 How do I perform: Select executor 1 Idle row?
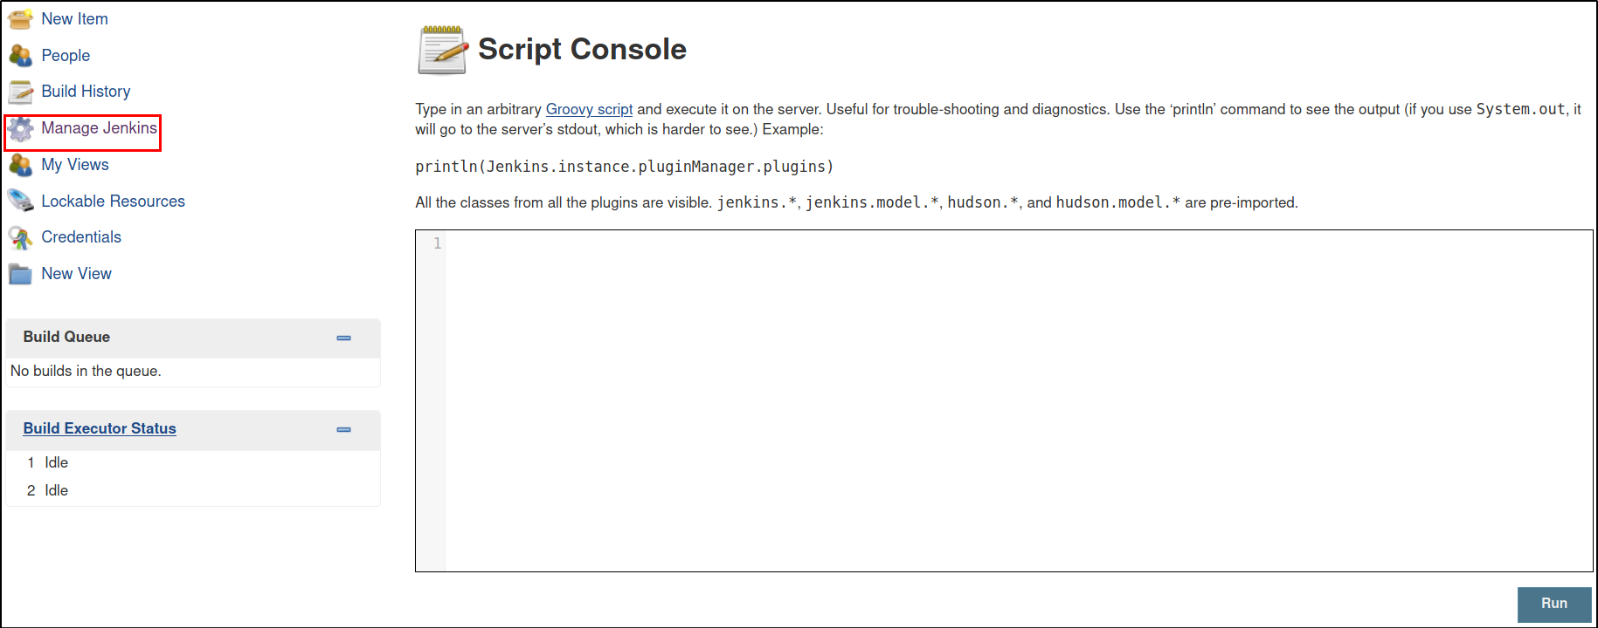tap(192, 462)
